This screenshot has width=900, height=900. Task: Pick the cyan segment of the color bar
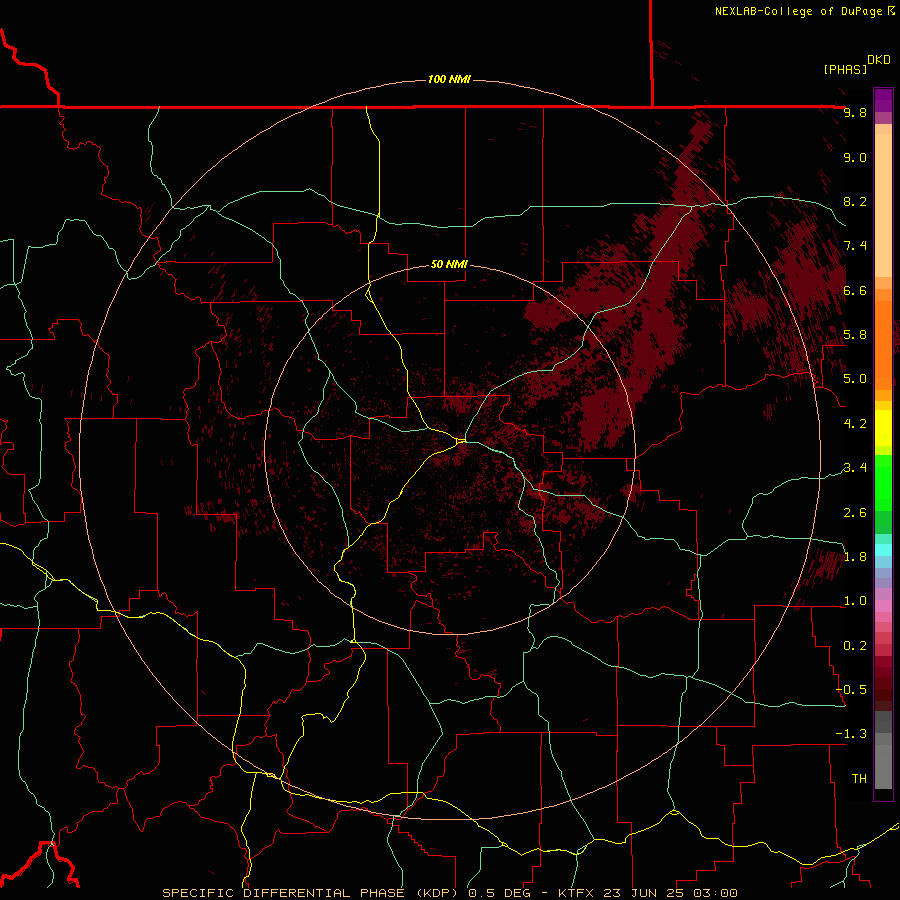pyautogui.click(x=883, y=550)
